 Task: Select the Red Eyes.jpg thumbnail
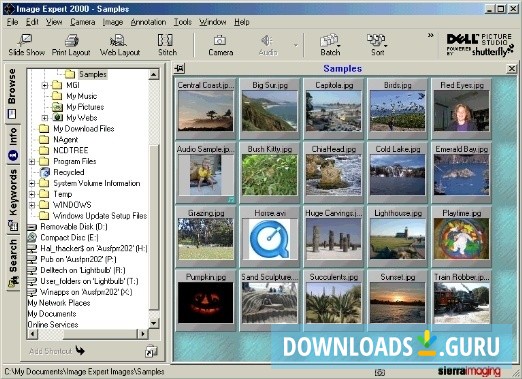[x=462, y=109]
